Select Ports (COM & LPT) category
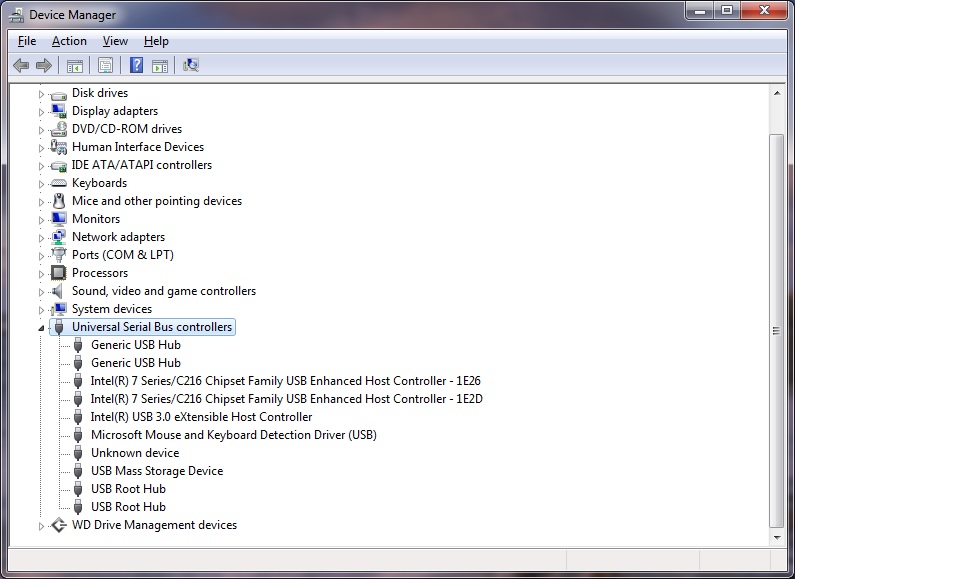The width and height of the screenshot is (960, 579). [x=122, y=255]
